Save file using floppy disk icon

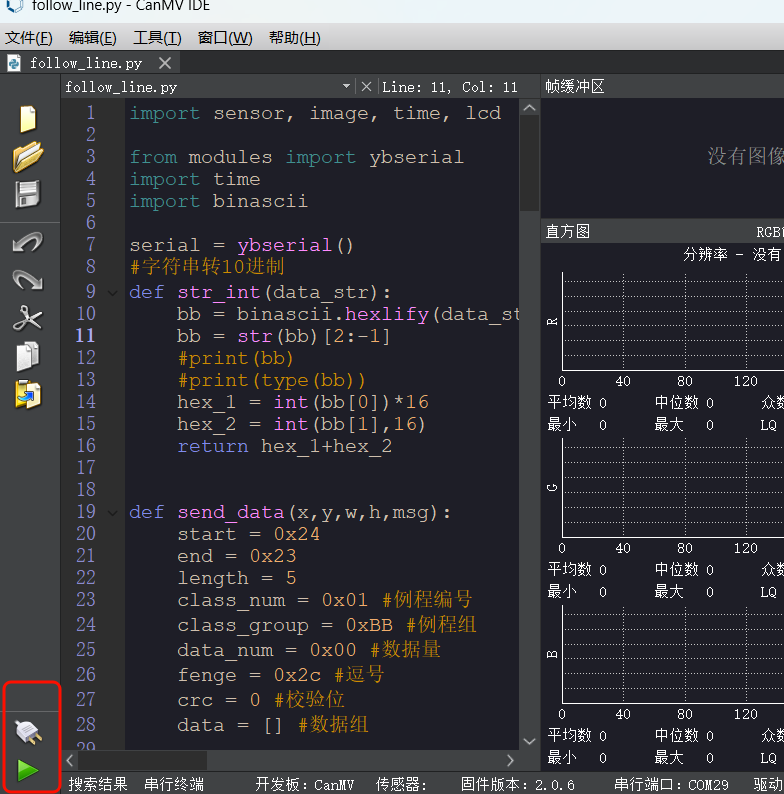pos(28,194)
